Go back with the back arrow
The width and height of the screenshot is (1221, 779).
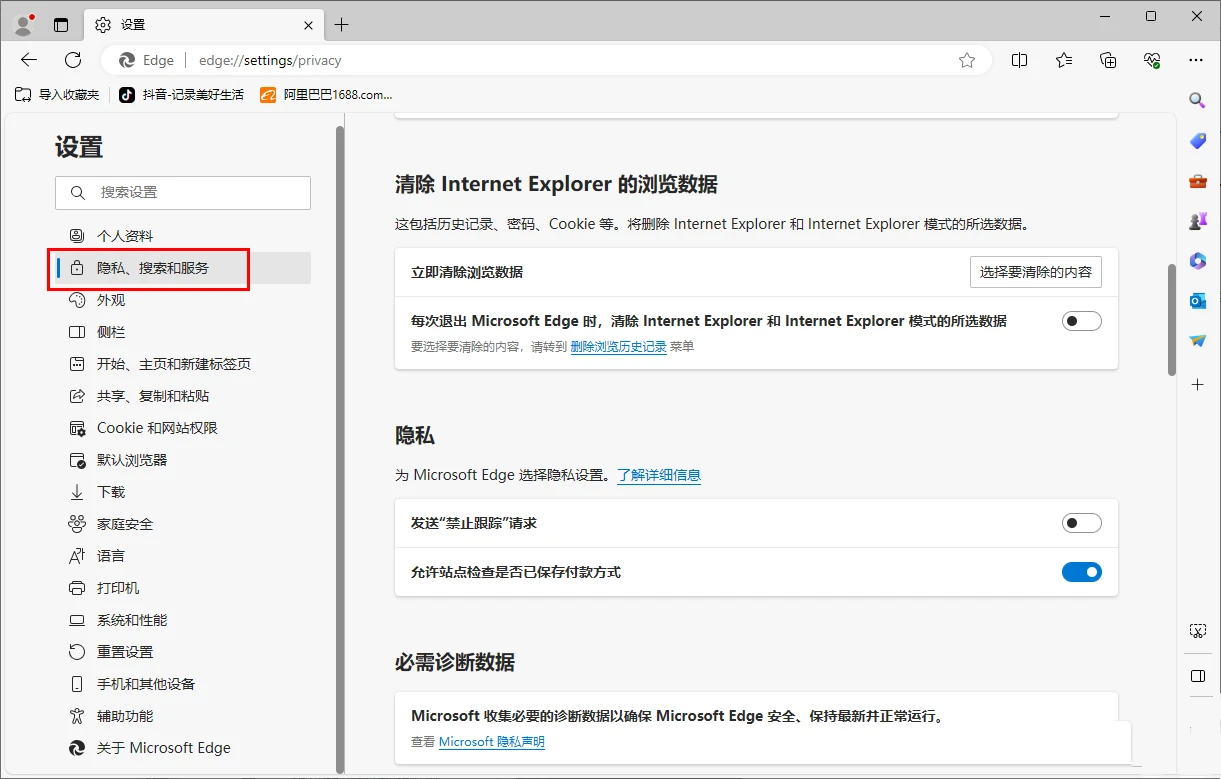tap(29, 60)
